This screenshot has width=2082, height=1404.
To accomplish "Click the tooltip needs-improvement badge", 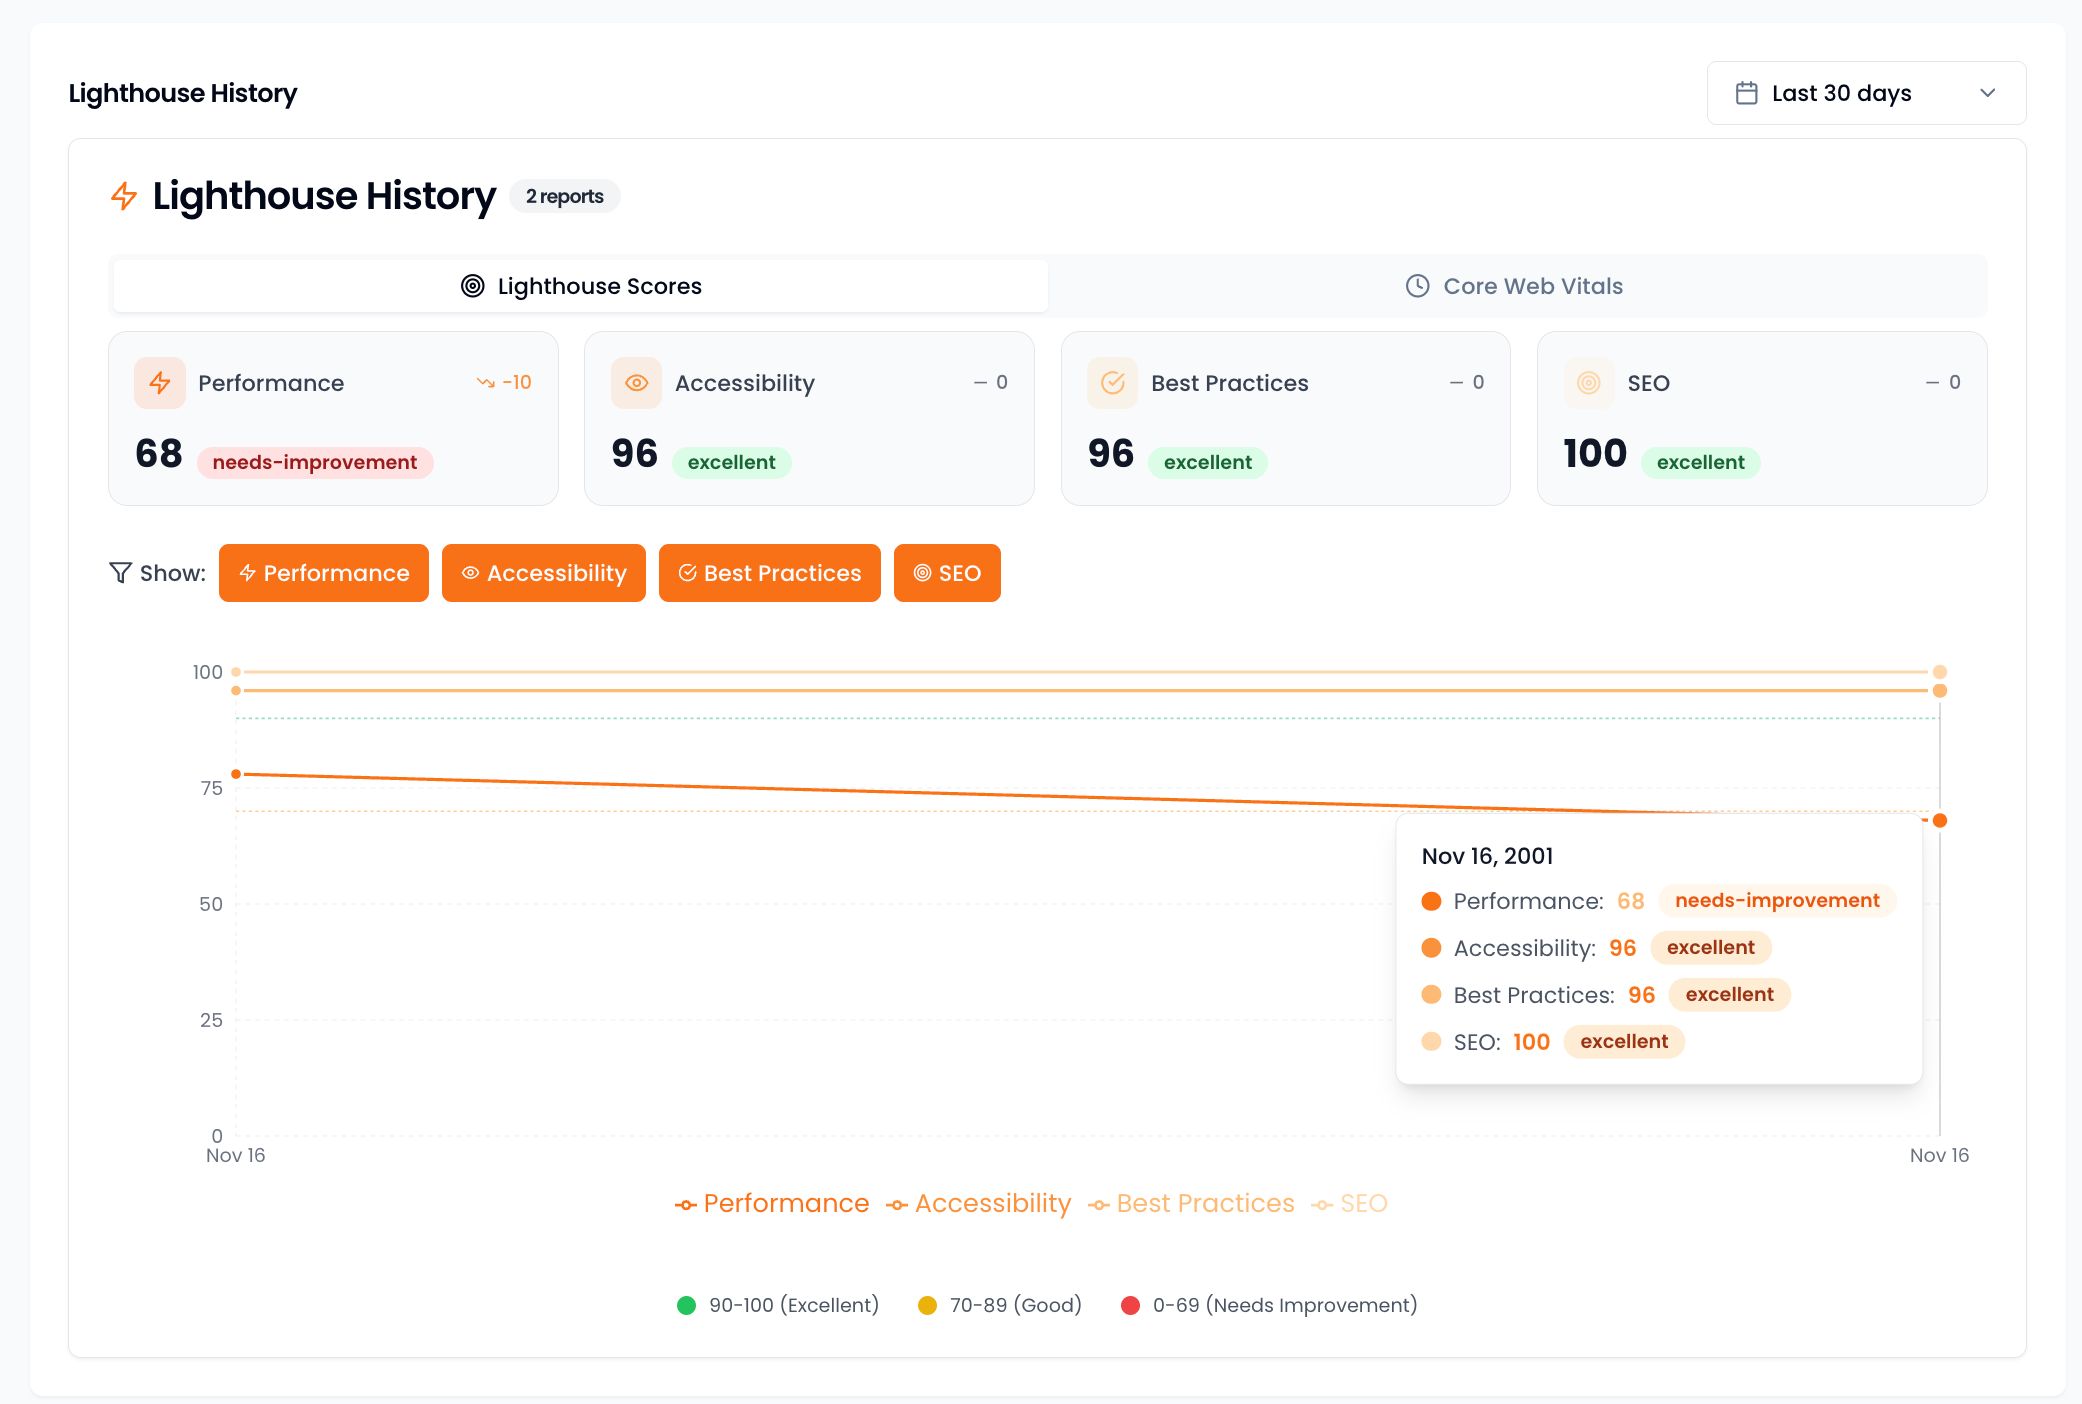I will point(1777,900).
